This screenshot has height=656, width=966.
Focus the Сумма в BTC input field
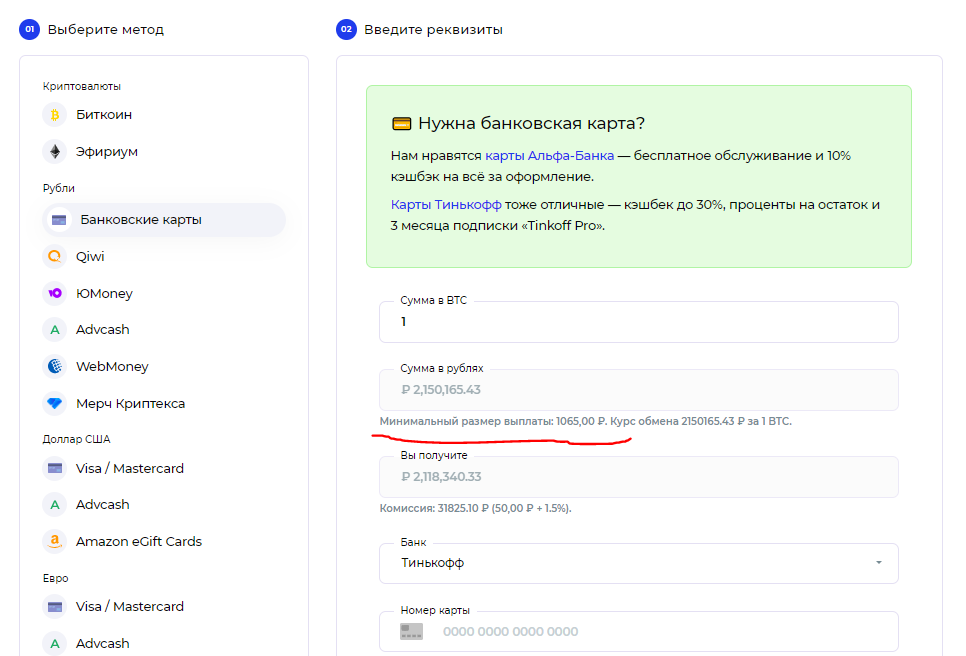[x=639, y=322]
